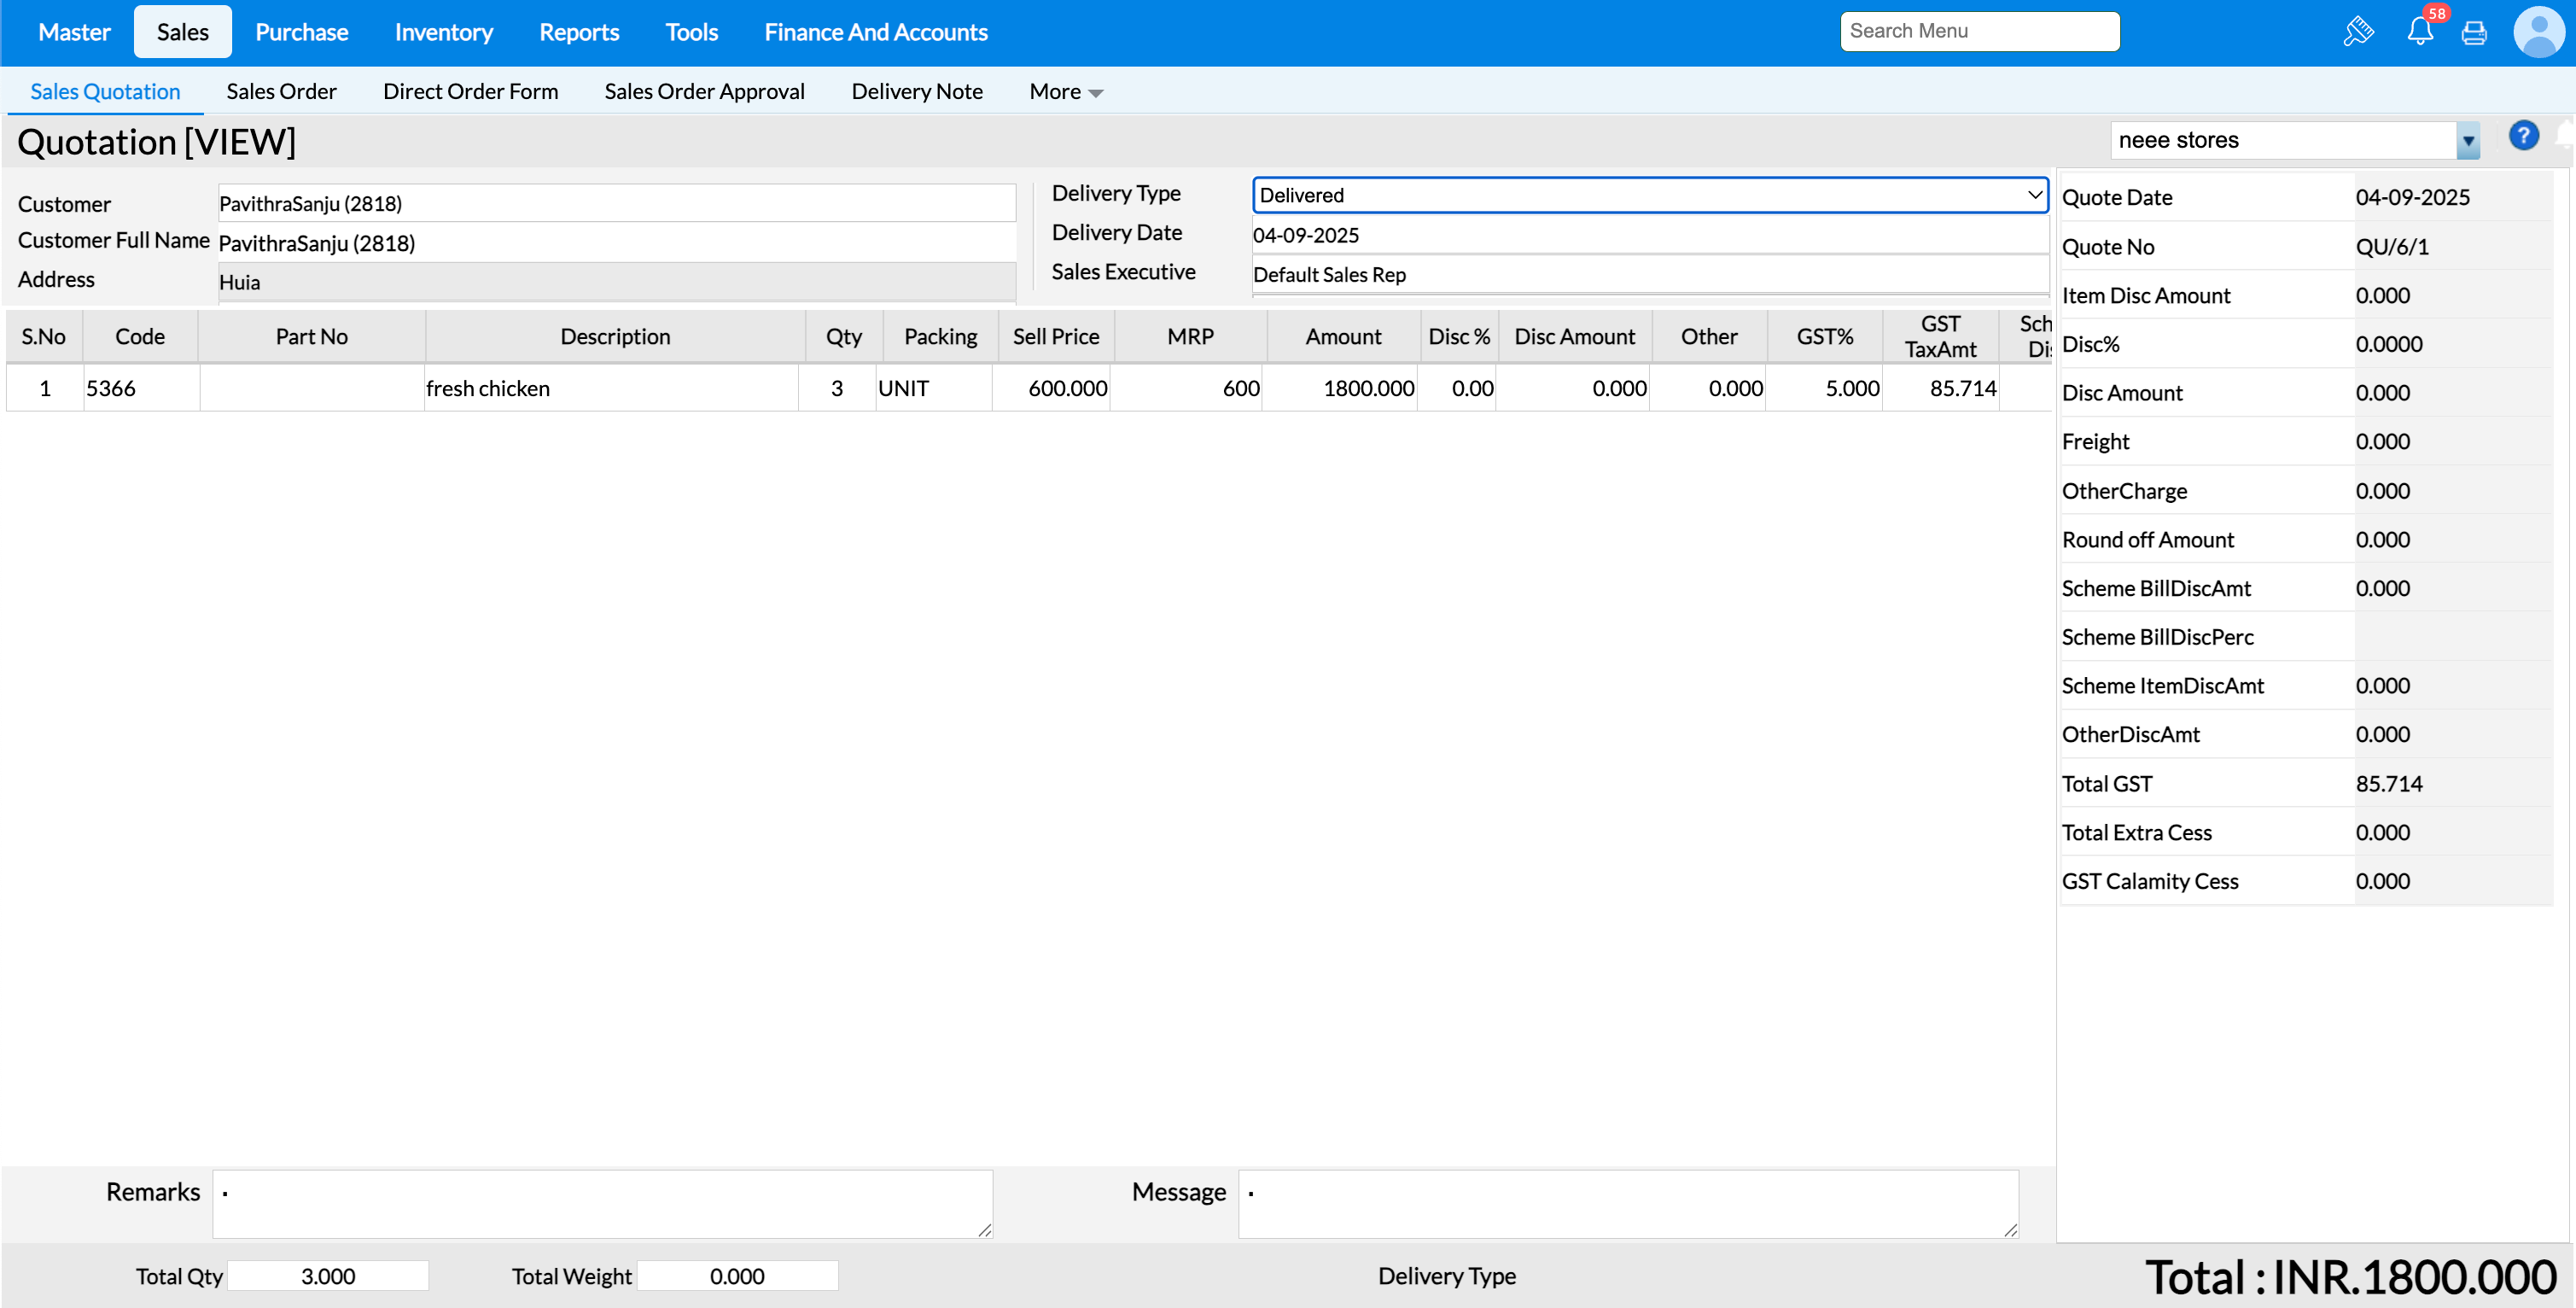
Task: Open Finance And Accounts menu
Action: click(x=875, y=32)
